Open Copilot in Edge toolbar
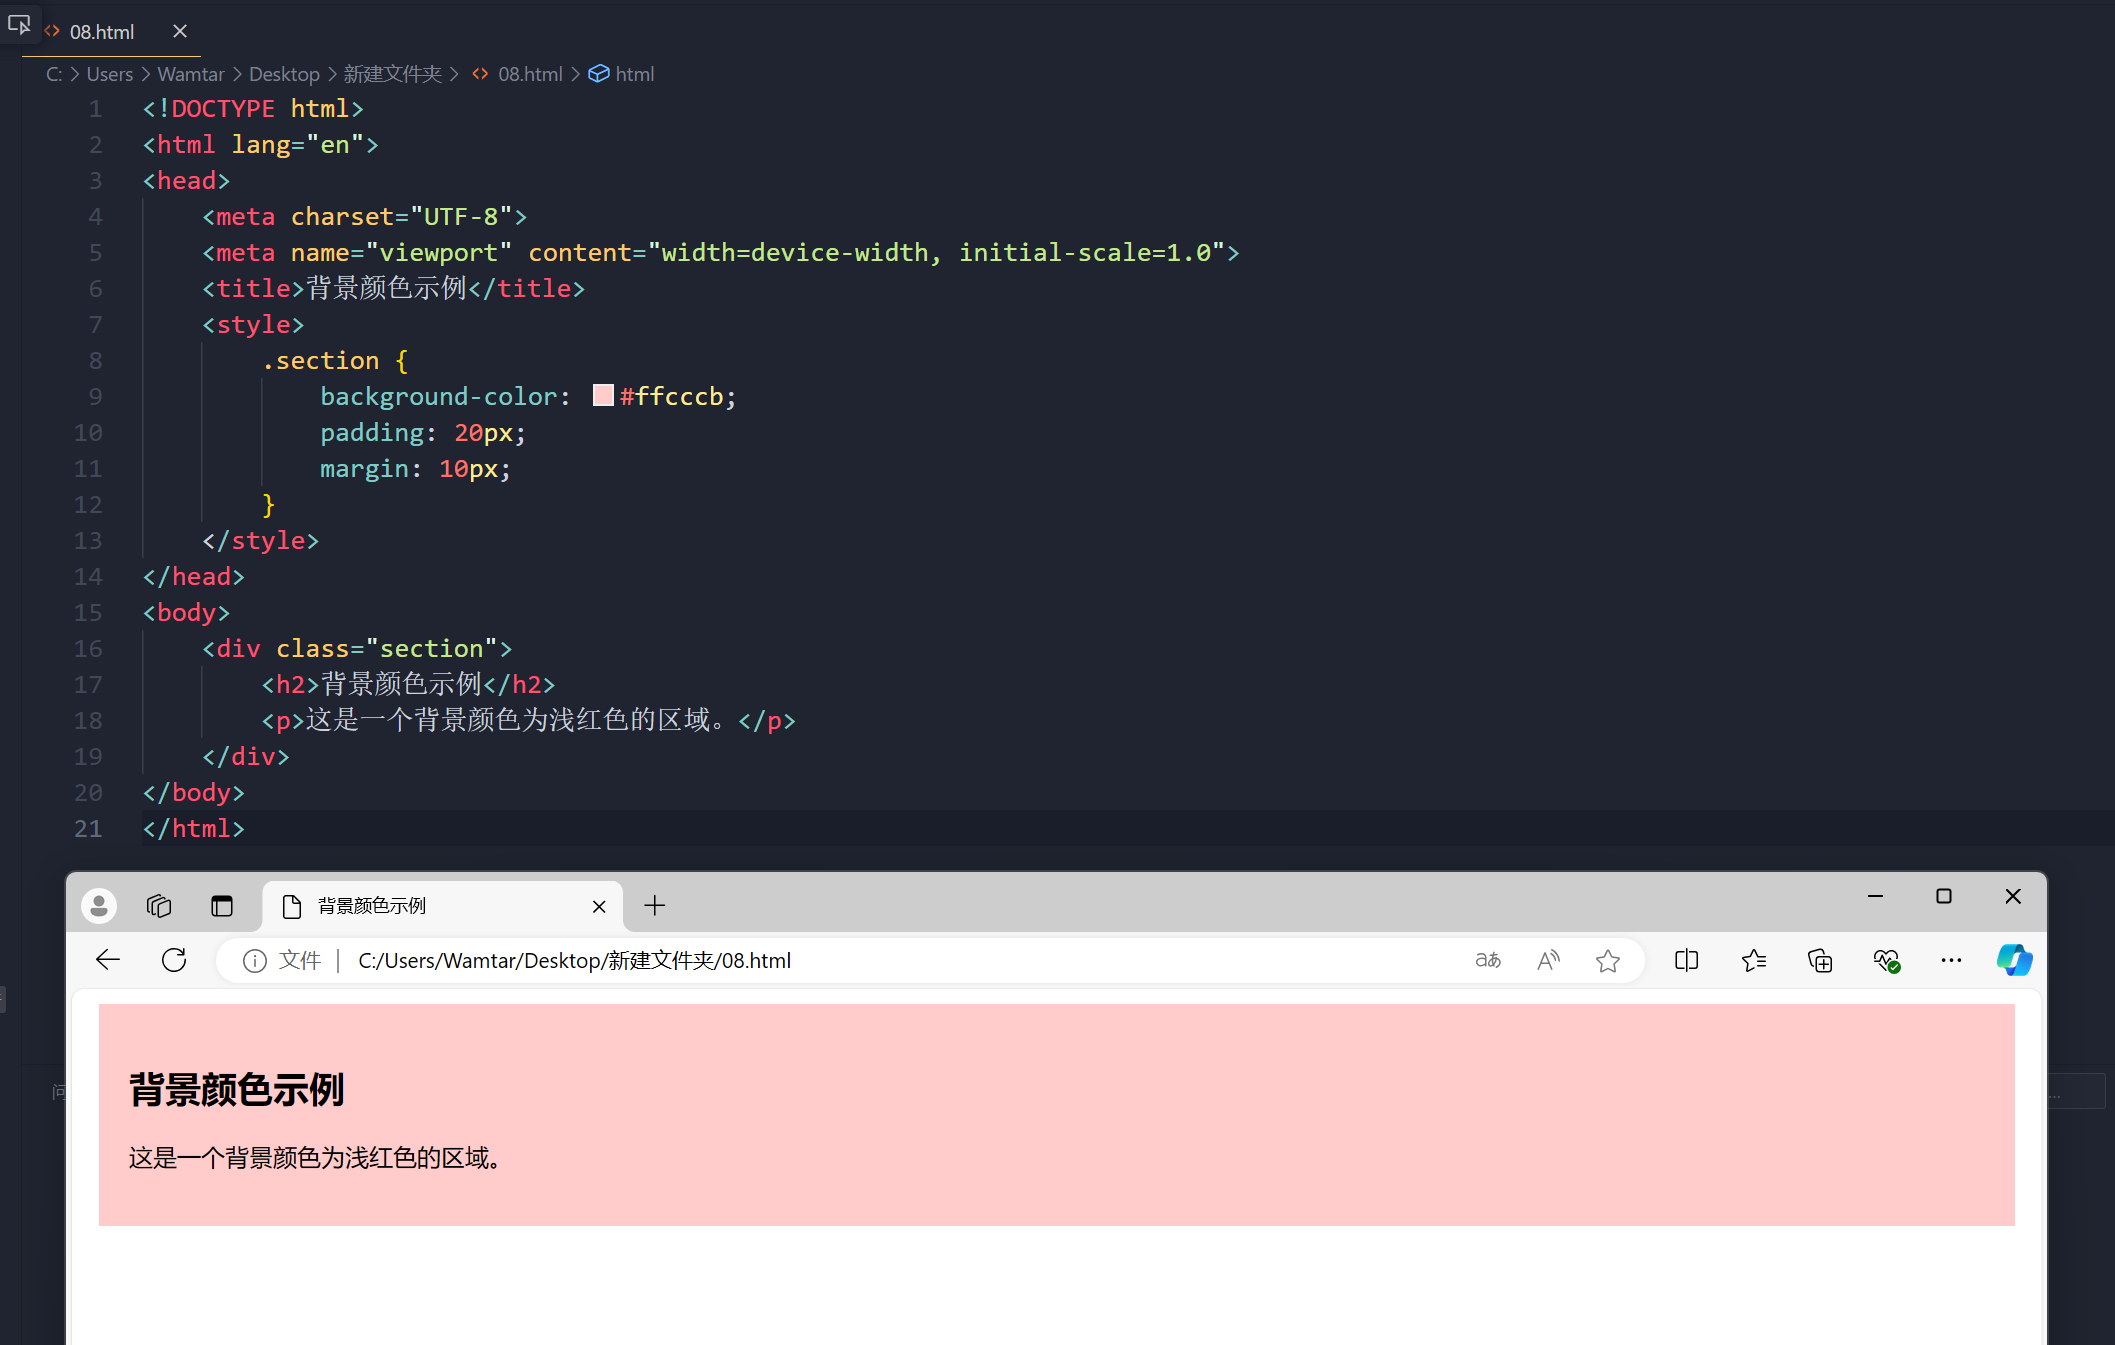Screen dimensions: 2115x1345 coord(2014,960)
